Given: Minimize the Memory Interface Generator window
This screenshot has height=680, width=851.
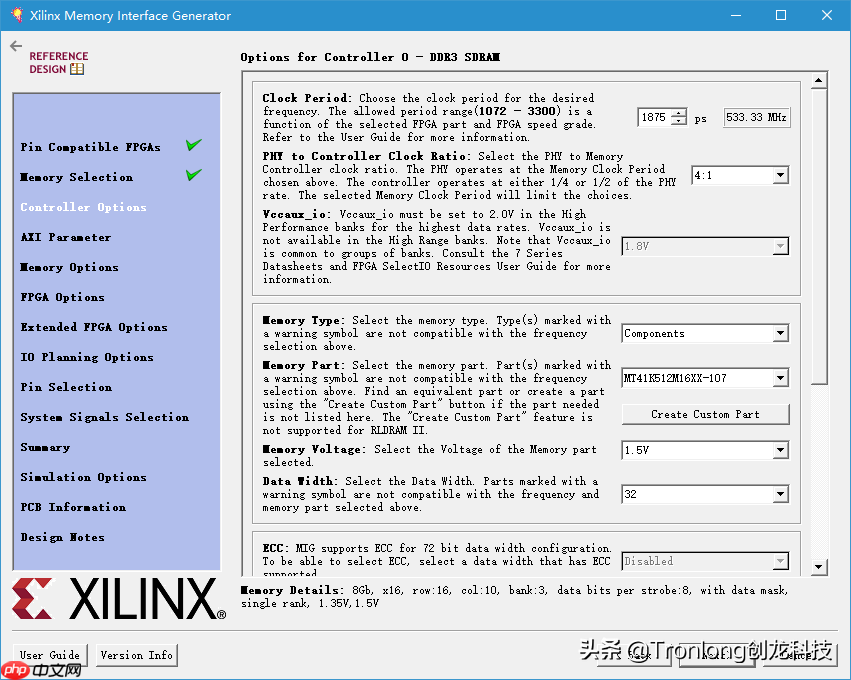Looking at the screenshot, I should click(736, 15).
